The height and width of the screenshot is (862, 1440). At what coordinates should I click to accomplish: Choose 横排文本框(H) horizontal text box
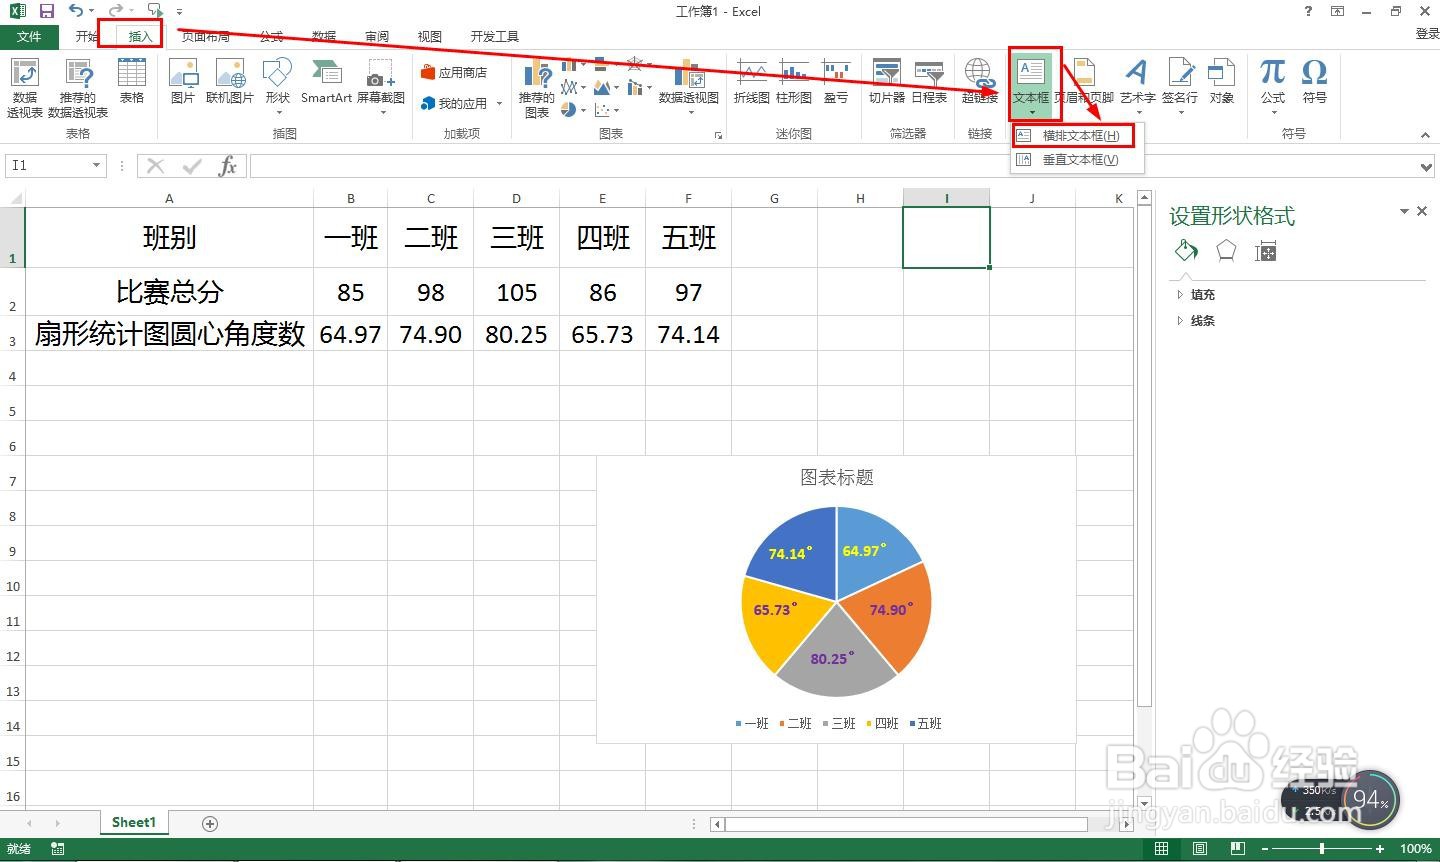(1077, 135)
